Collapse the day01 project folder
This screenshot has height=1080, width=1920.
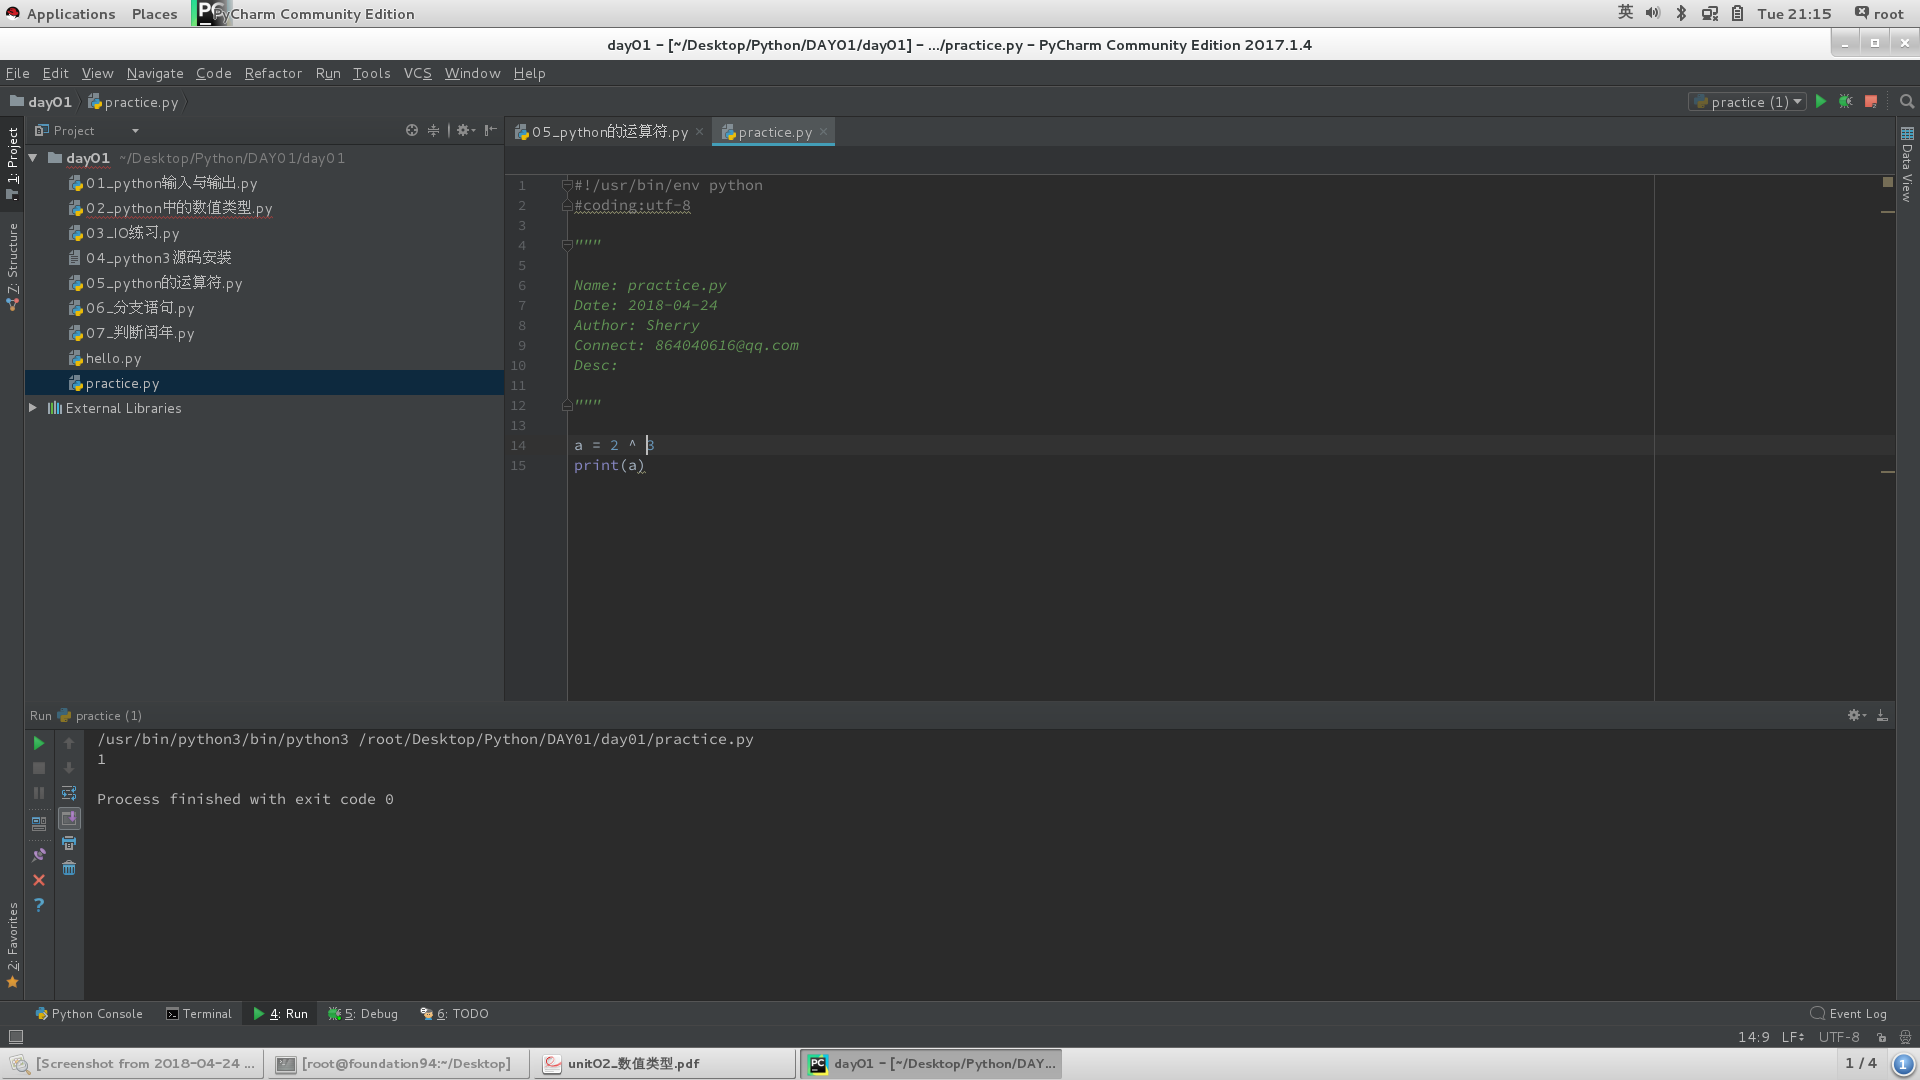pyautogui.click(x=33, y=158)
